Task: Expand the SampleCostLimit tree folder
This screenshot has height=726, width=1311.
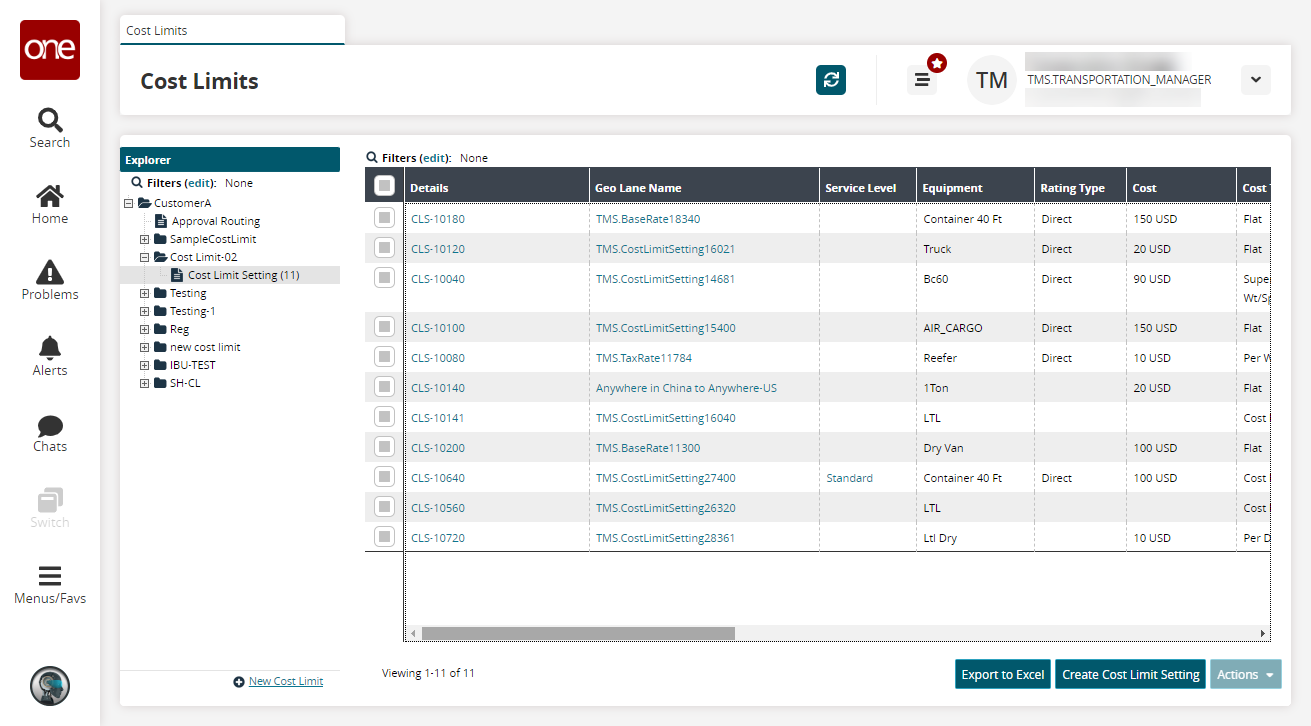Action: pos(145,239)
